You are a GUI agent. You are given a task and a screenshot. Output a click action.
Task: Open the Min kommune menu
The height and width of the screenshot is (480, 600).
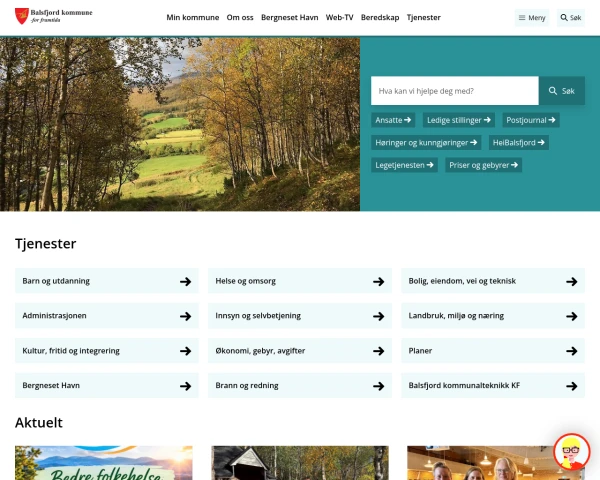point(192,18)
